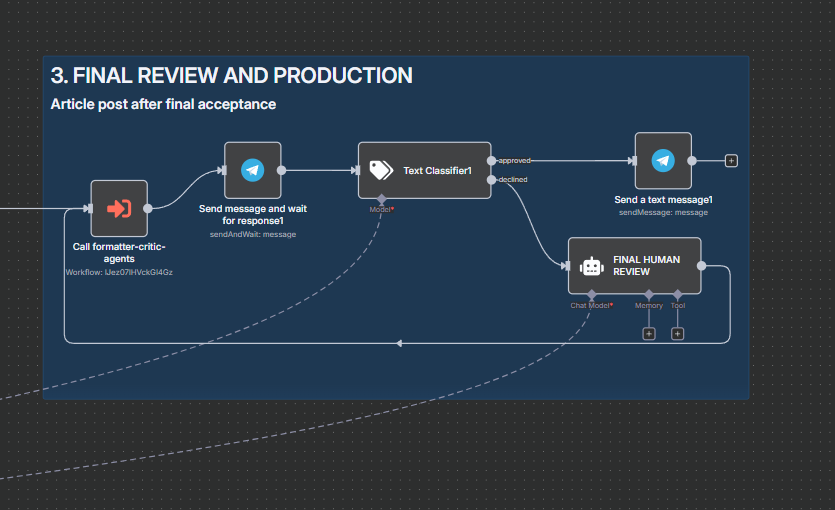835x510 pixels.
Task: Click the Call formatter-critic-agents workflow icon
Action: click(x=119, y=208)
